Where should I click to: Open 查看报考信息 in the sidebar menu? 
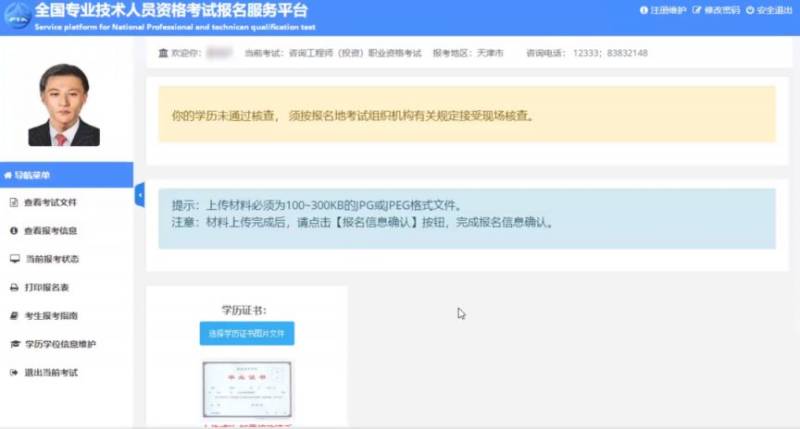(x=50, y=231)
